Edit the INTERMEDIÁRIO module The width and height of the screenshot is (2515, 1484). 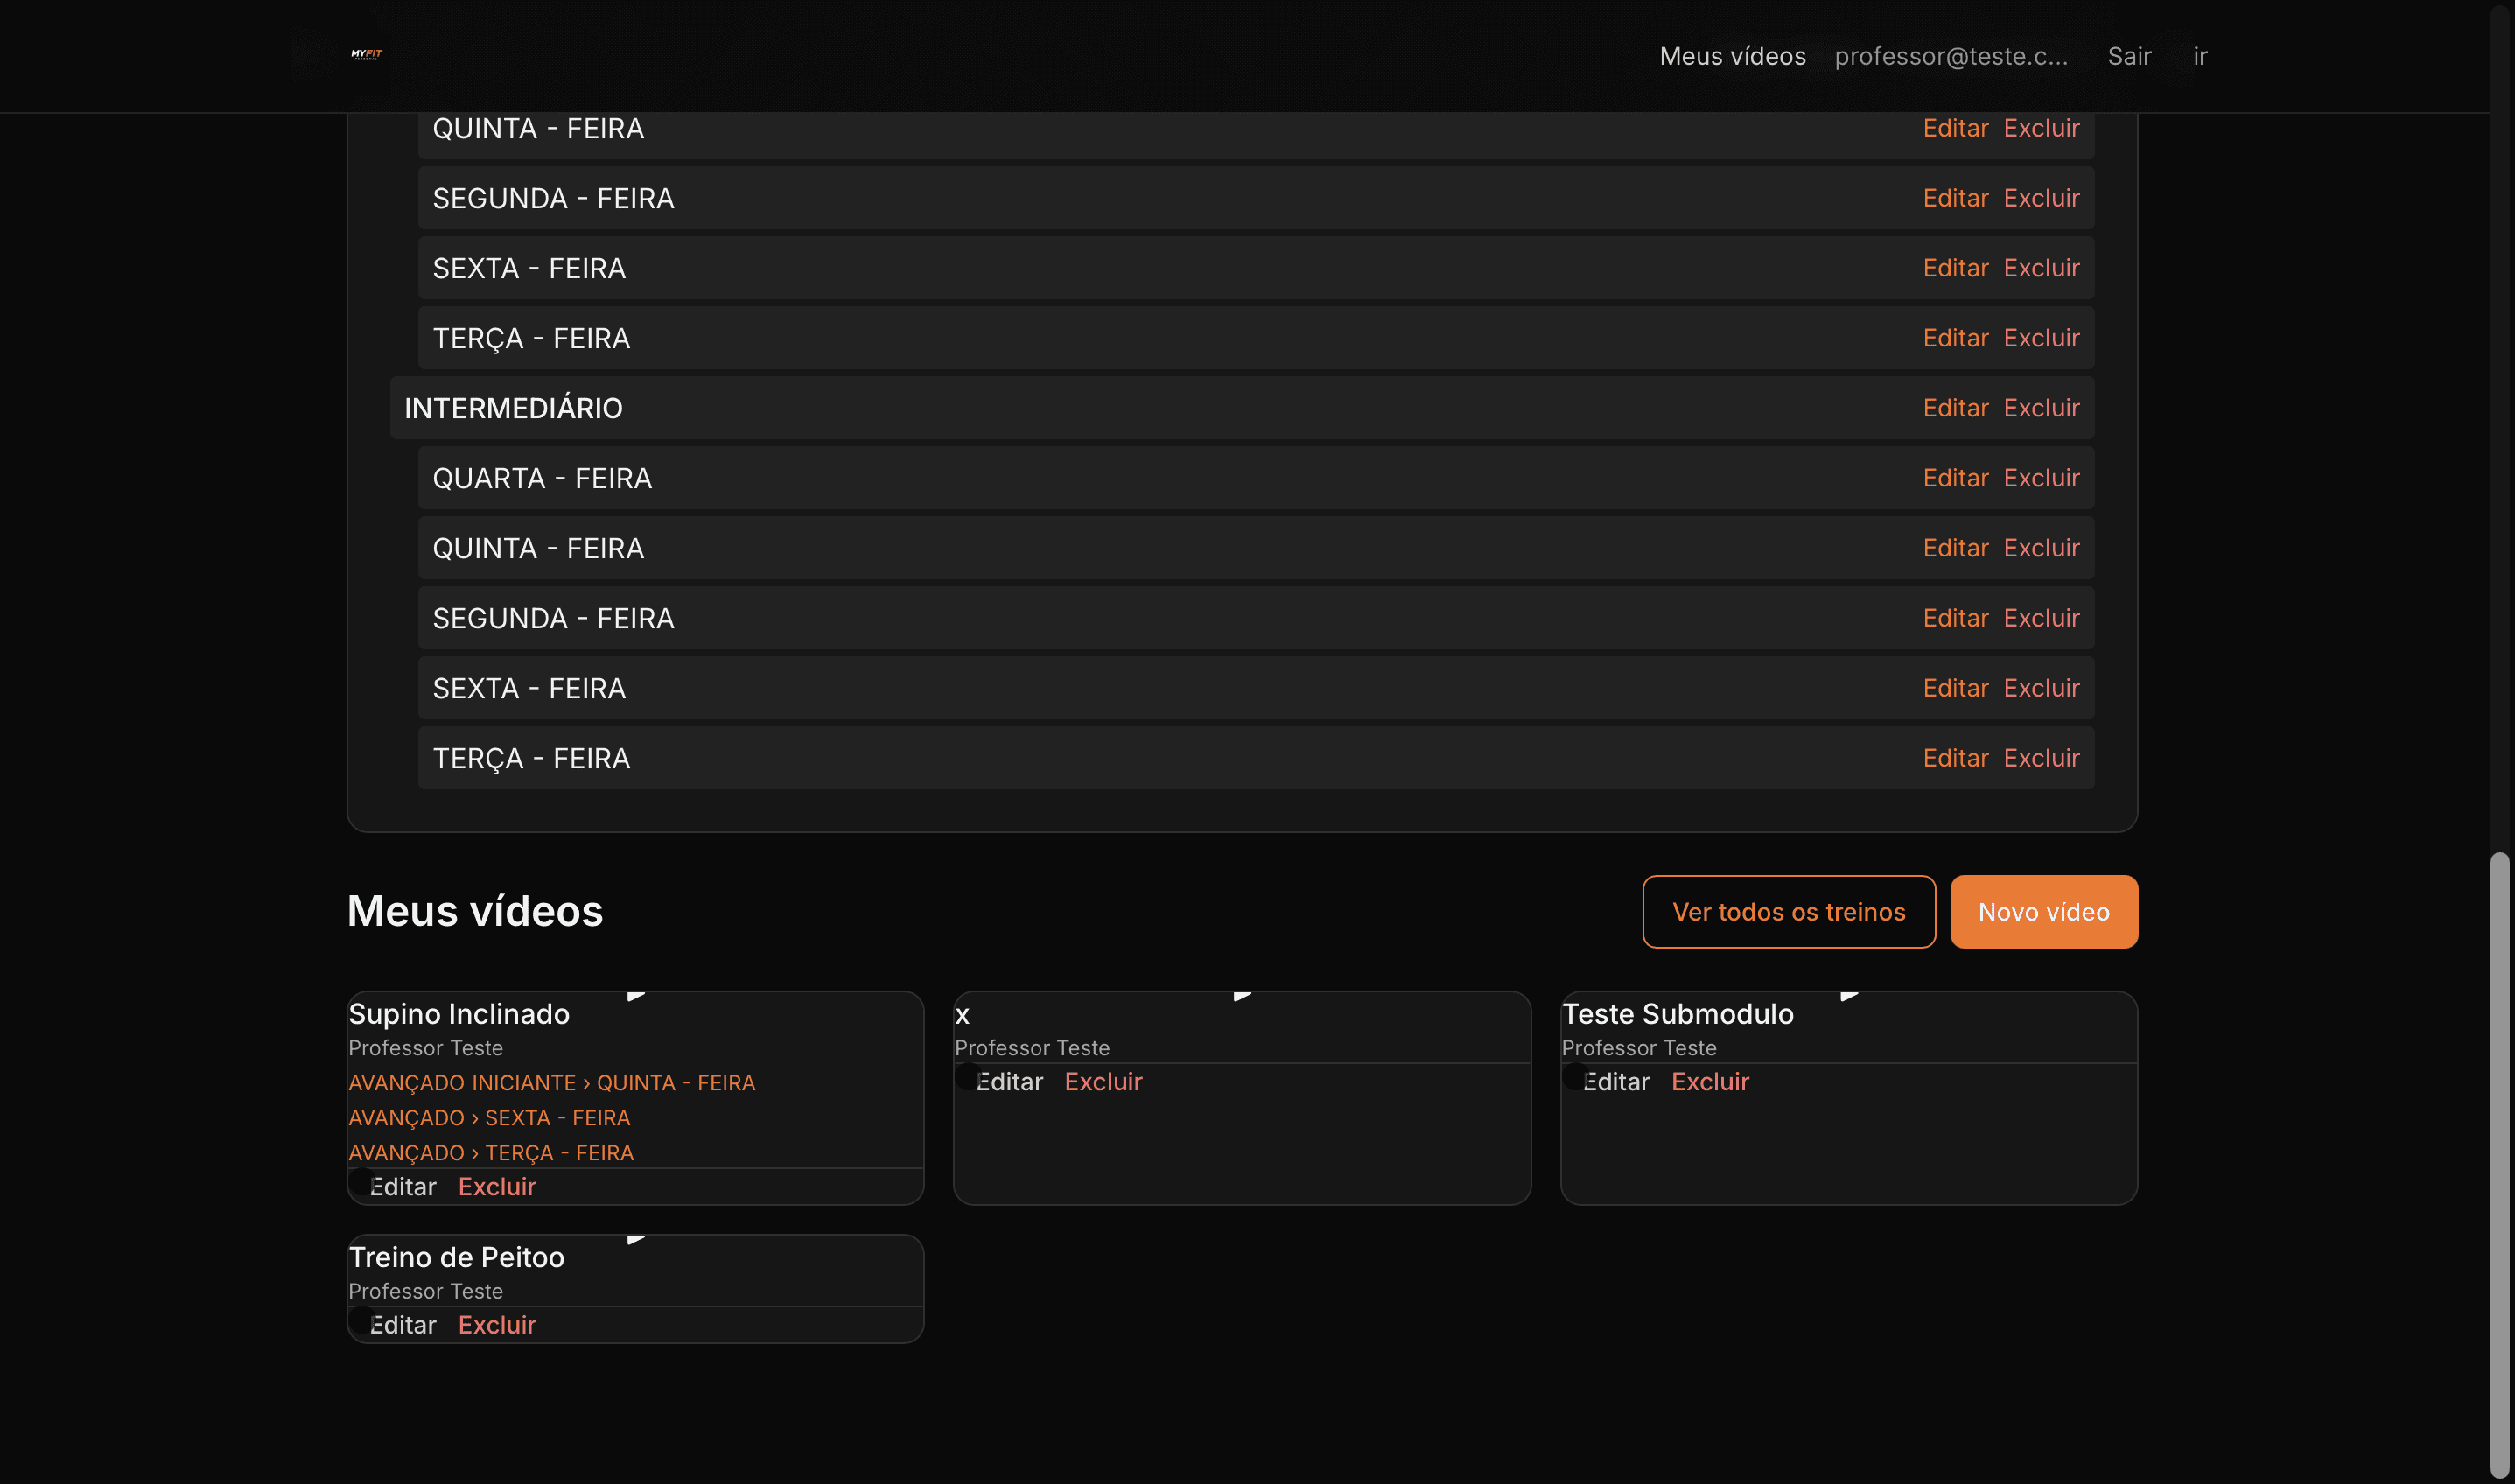pyautogui.click(x=1955, y=408)
